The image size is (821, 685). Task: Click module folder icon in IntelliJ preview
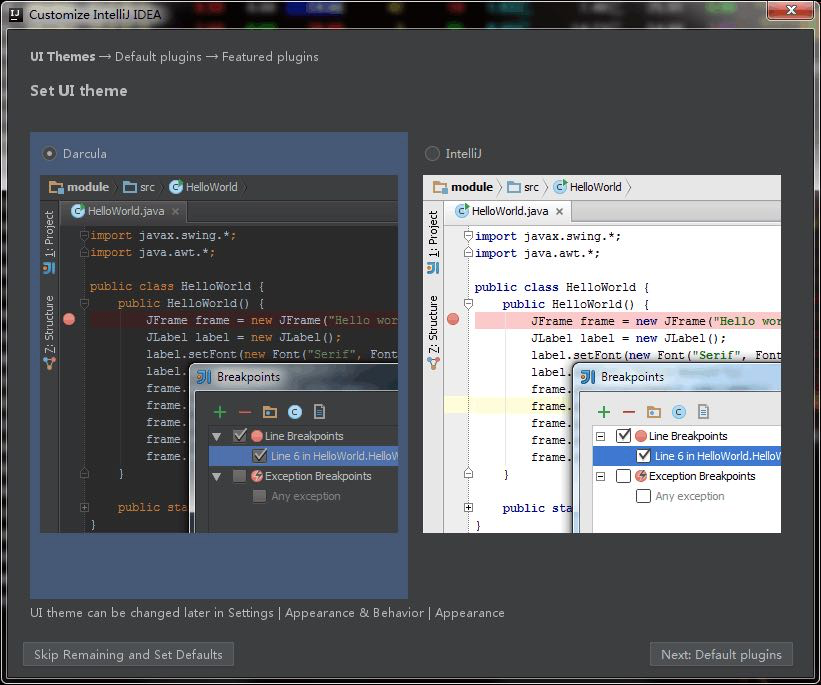[440, 187]
